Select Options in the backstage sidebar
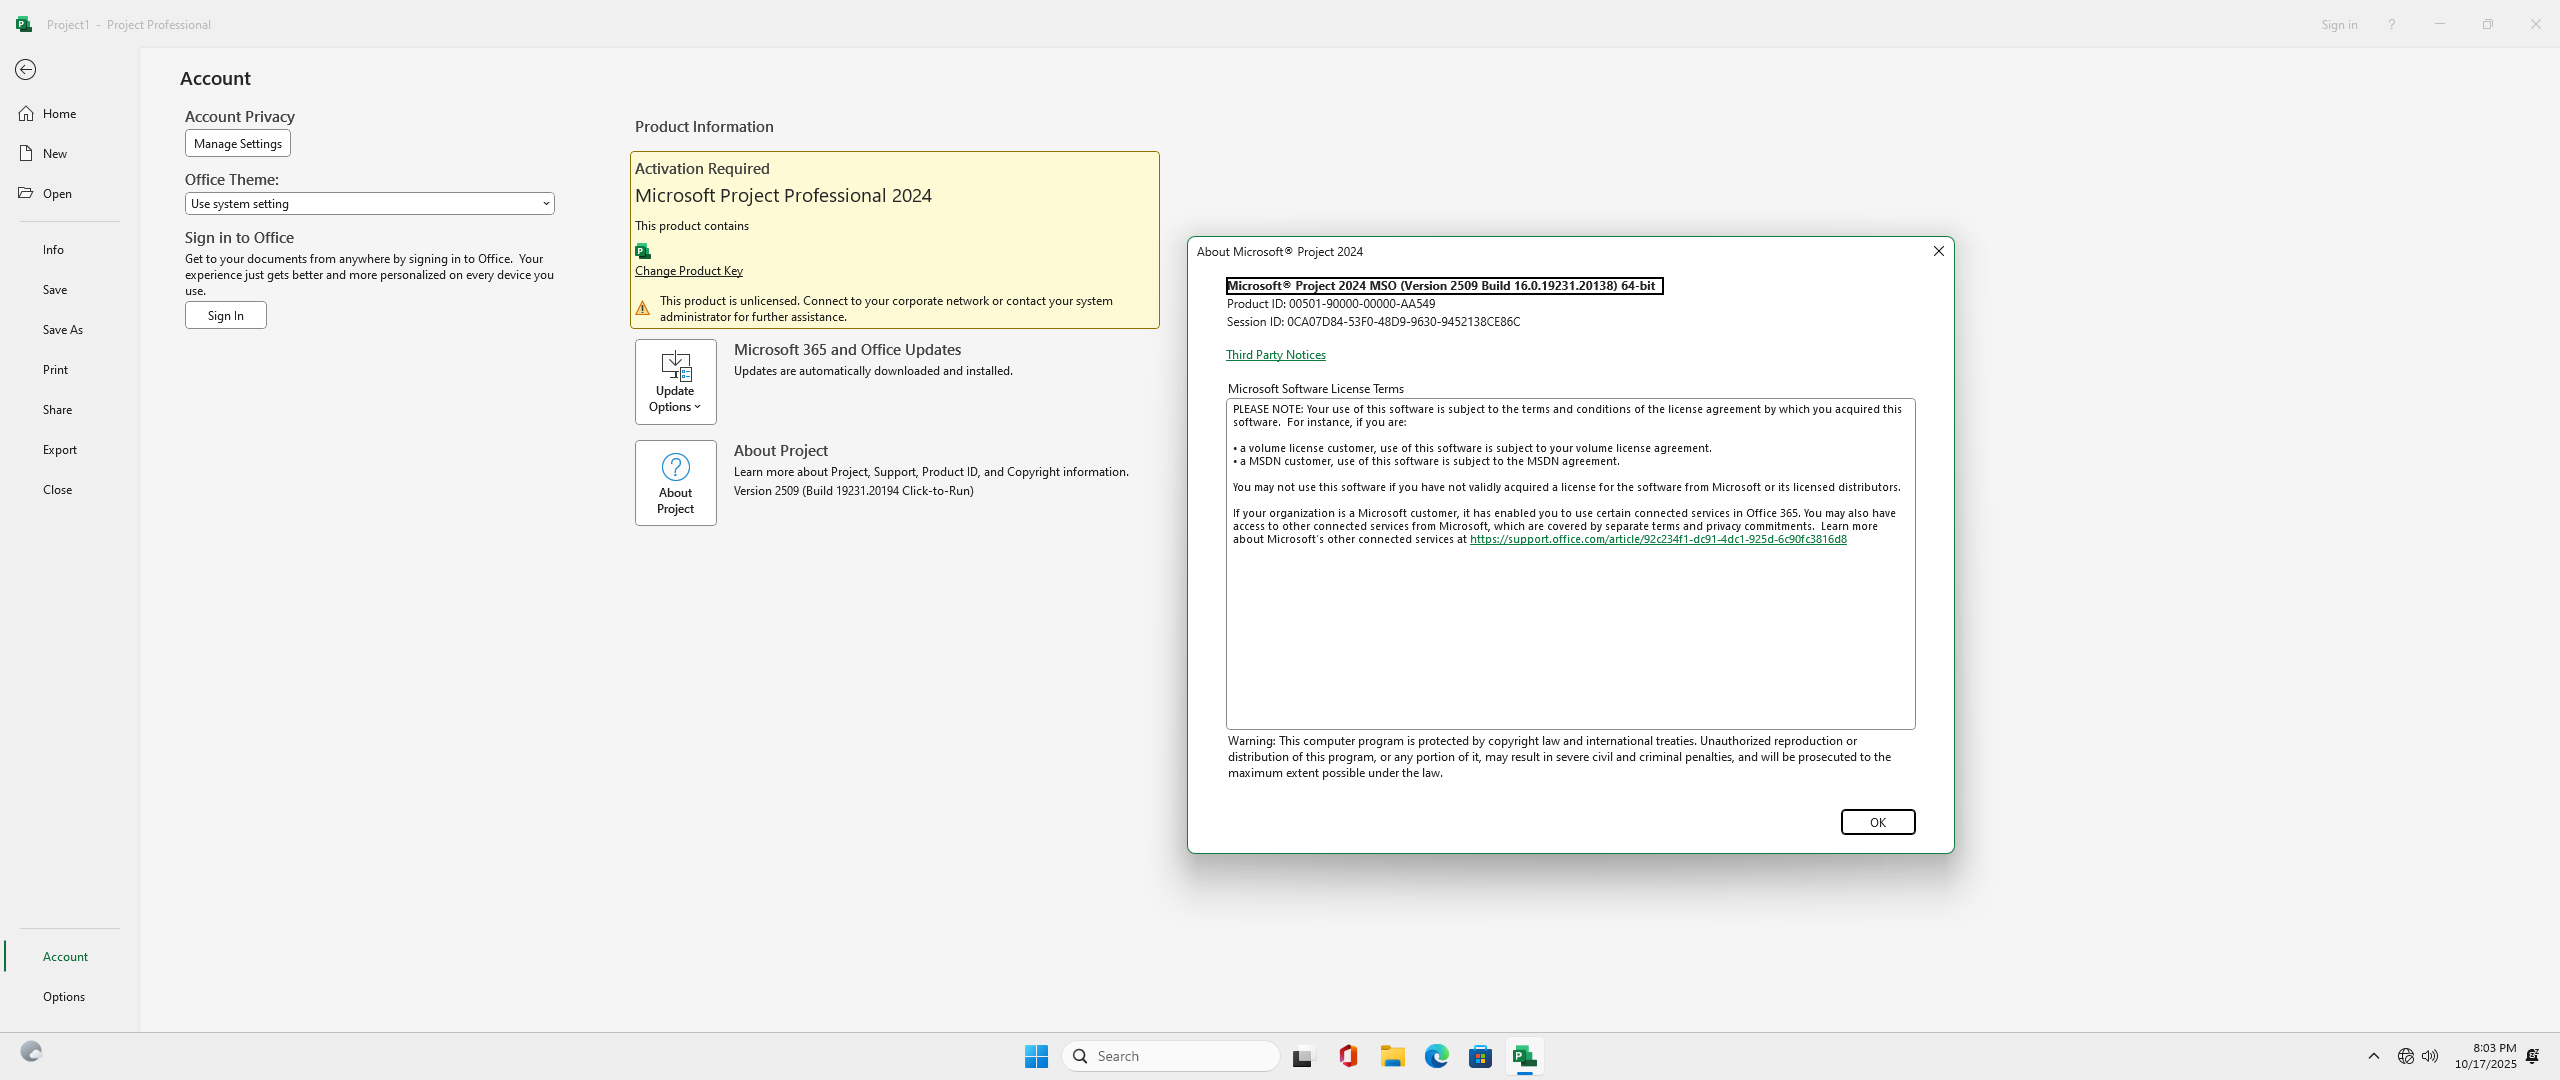The width and height of the screenshot is (2560, 1080). (64, 997)
